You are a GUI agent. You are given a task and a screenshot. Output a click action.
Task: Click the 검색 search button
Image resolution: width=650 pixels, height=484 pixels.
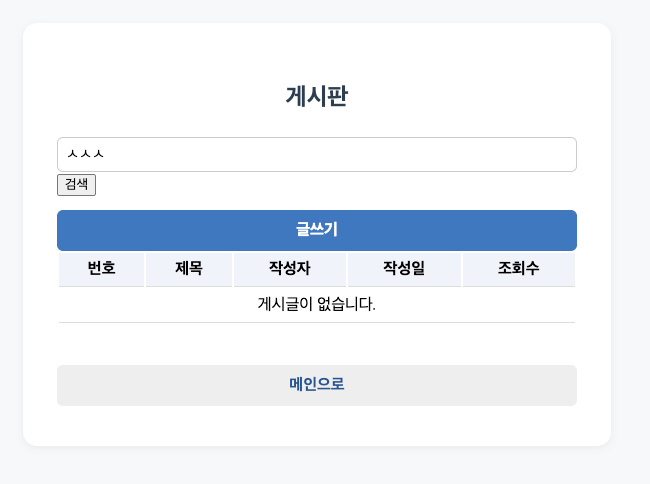click(x=76, y=185)
